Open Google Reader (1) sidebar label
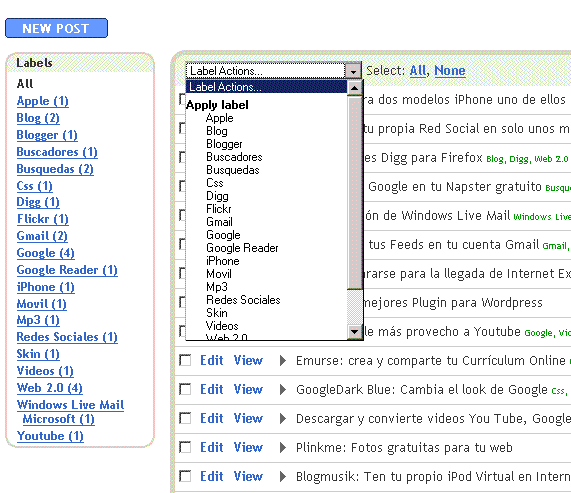This screenshot has width=571, height=493. pos(67,270)
